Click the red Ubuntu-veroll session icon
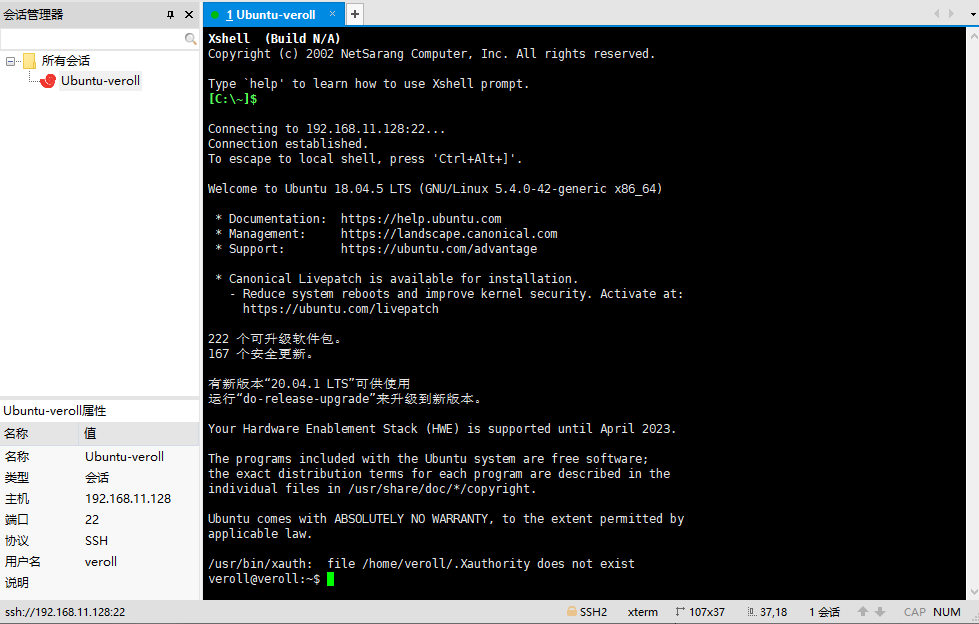 48,81
